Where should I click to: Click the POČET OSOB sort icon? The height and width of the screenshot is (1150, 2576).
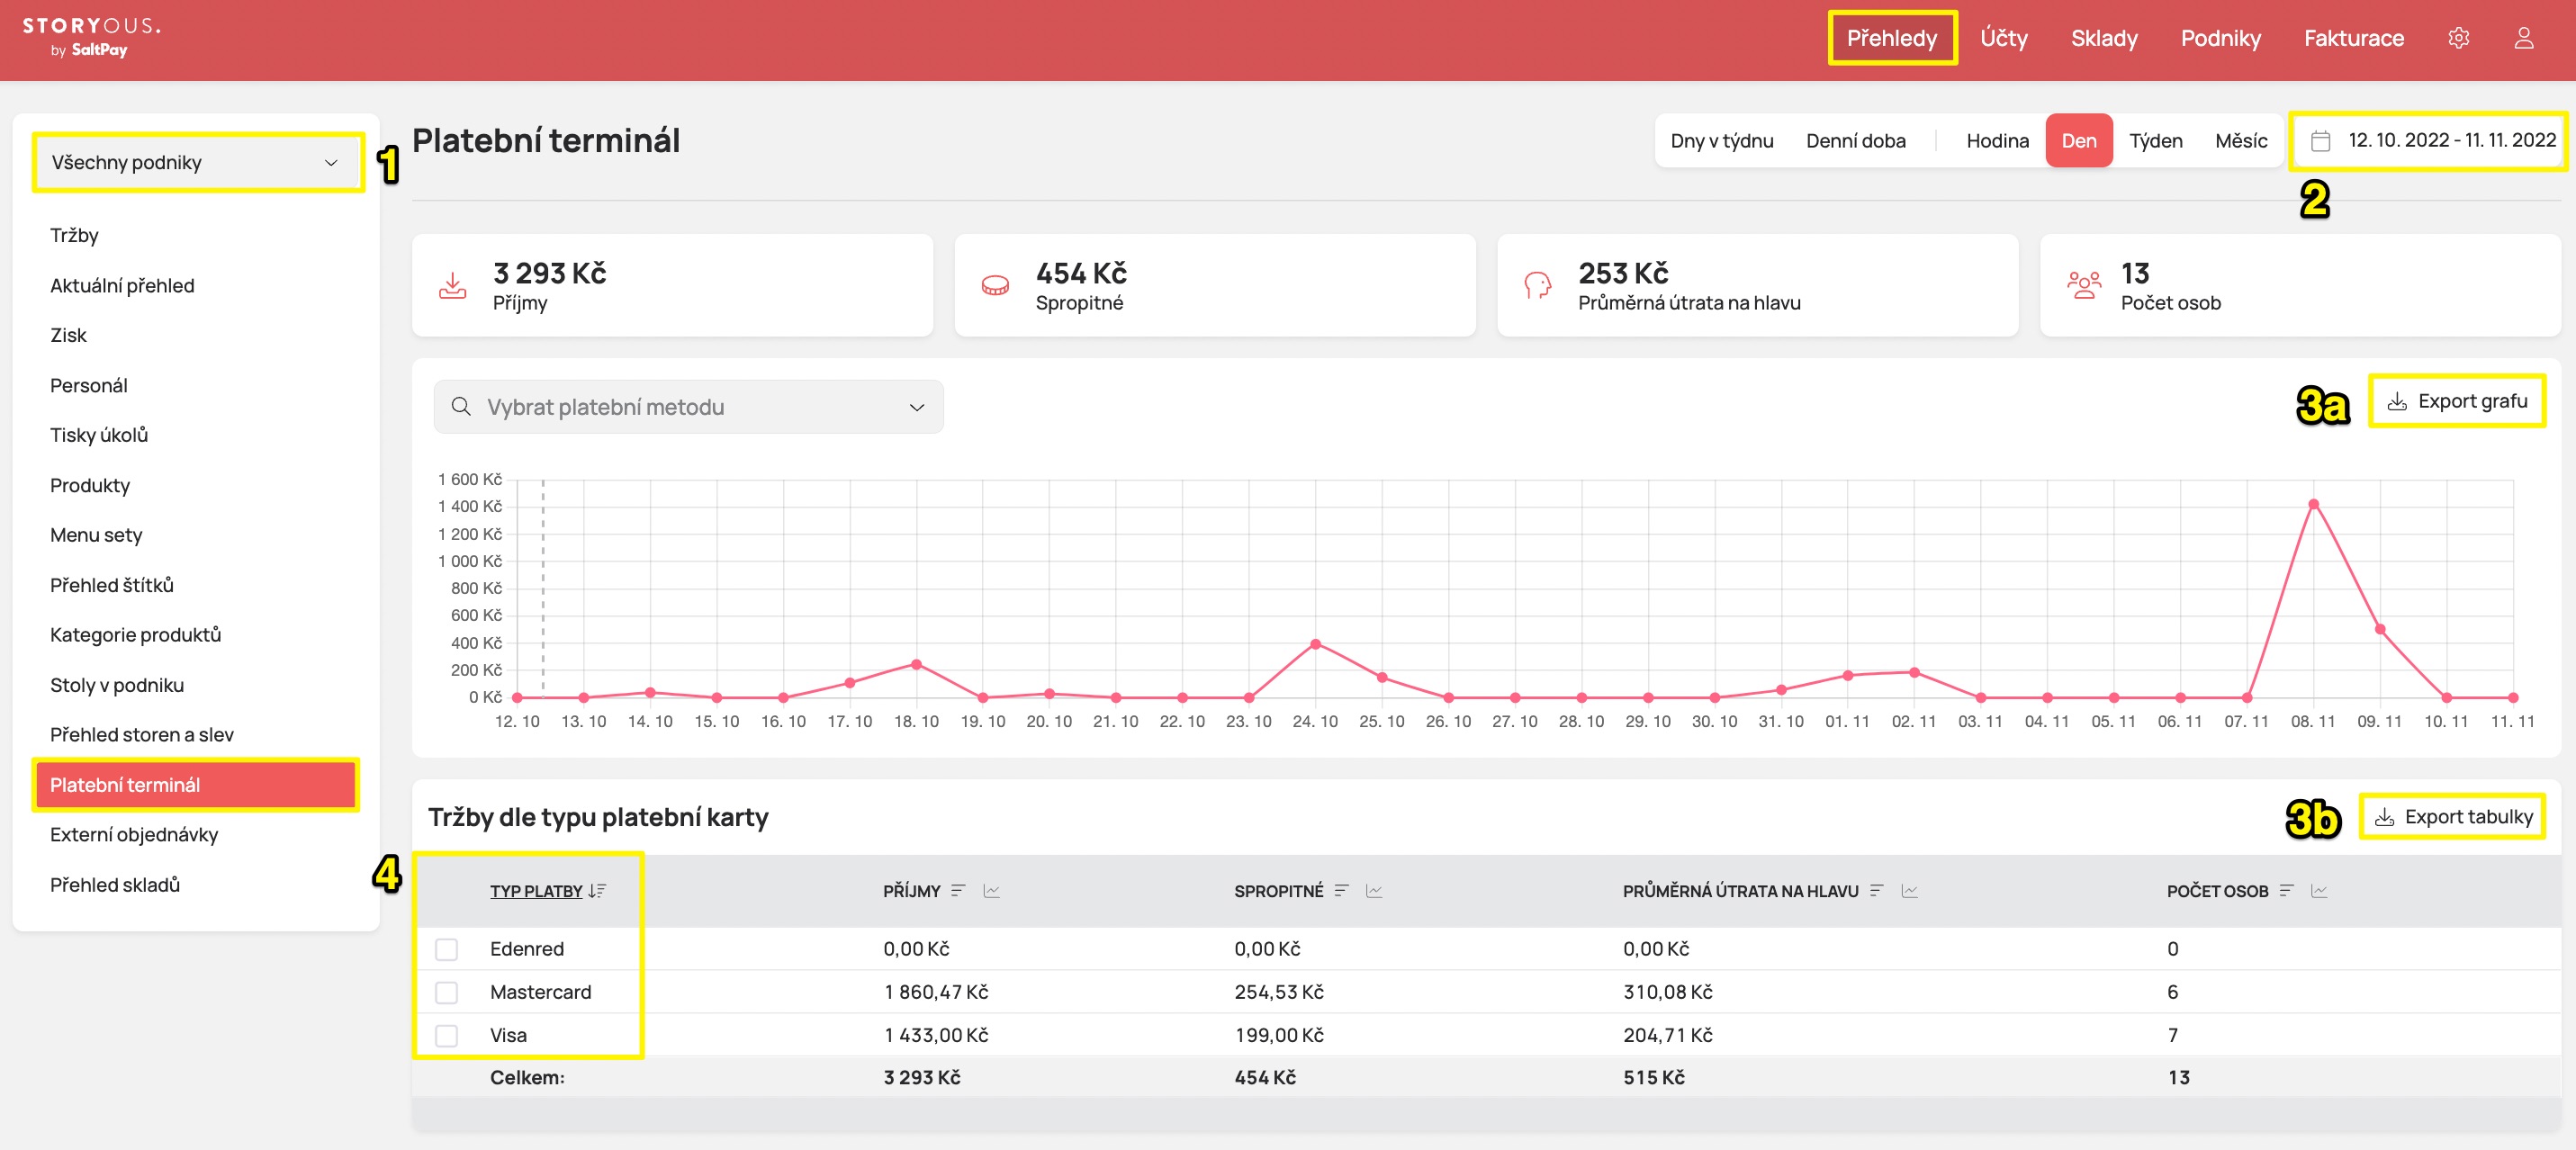tap(2287, 891)
